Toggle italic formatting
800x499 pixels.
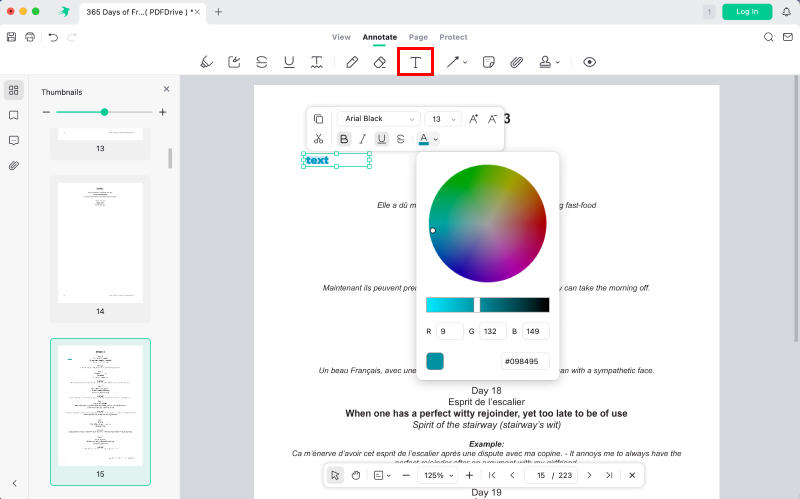coord(363,139)
